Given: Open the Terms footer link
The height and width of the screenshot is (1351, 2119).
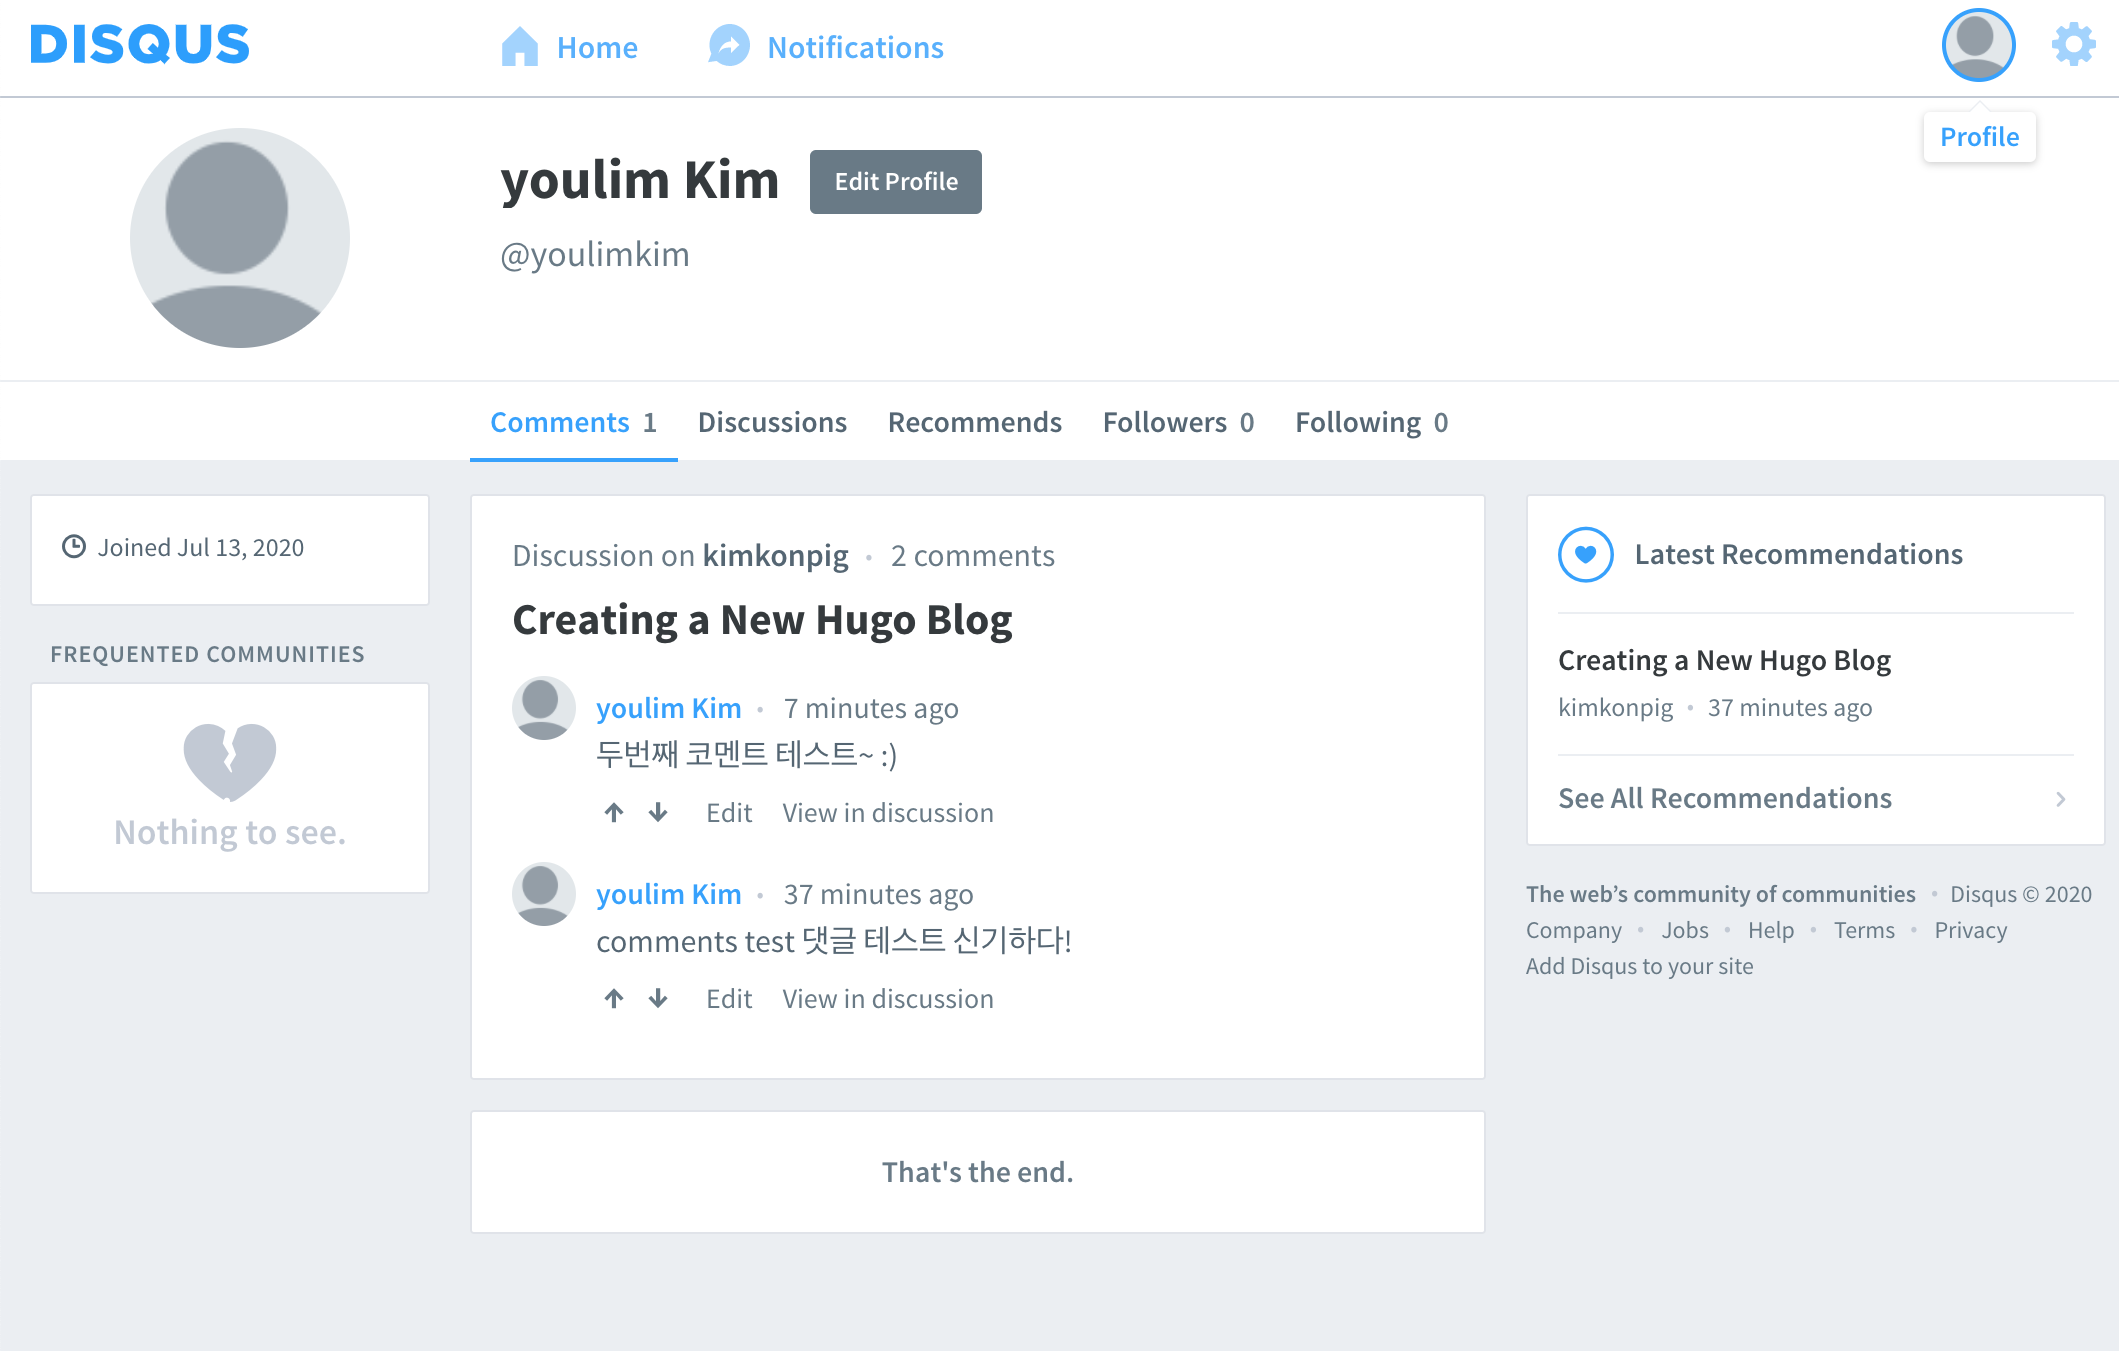Looking at the screenshot, I should tap(1864, 930).
